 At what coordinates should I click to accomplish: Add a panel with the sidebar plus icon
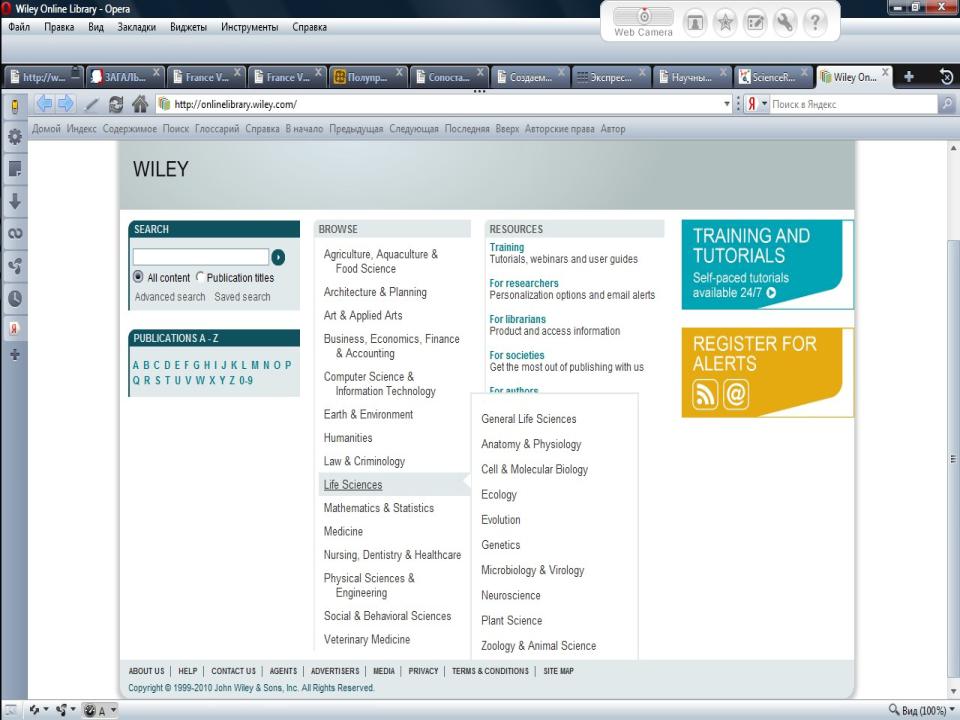15,354
